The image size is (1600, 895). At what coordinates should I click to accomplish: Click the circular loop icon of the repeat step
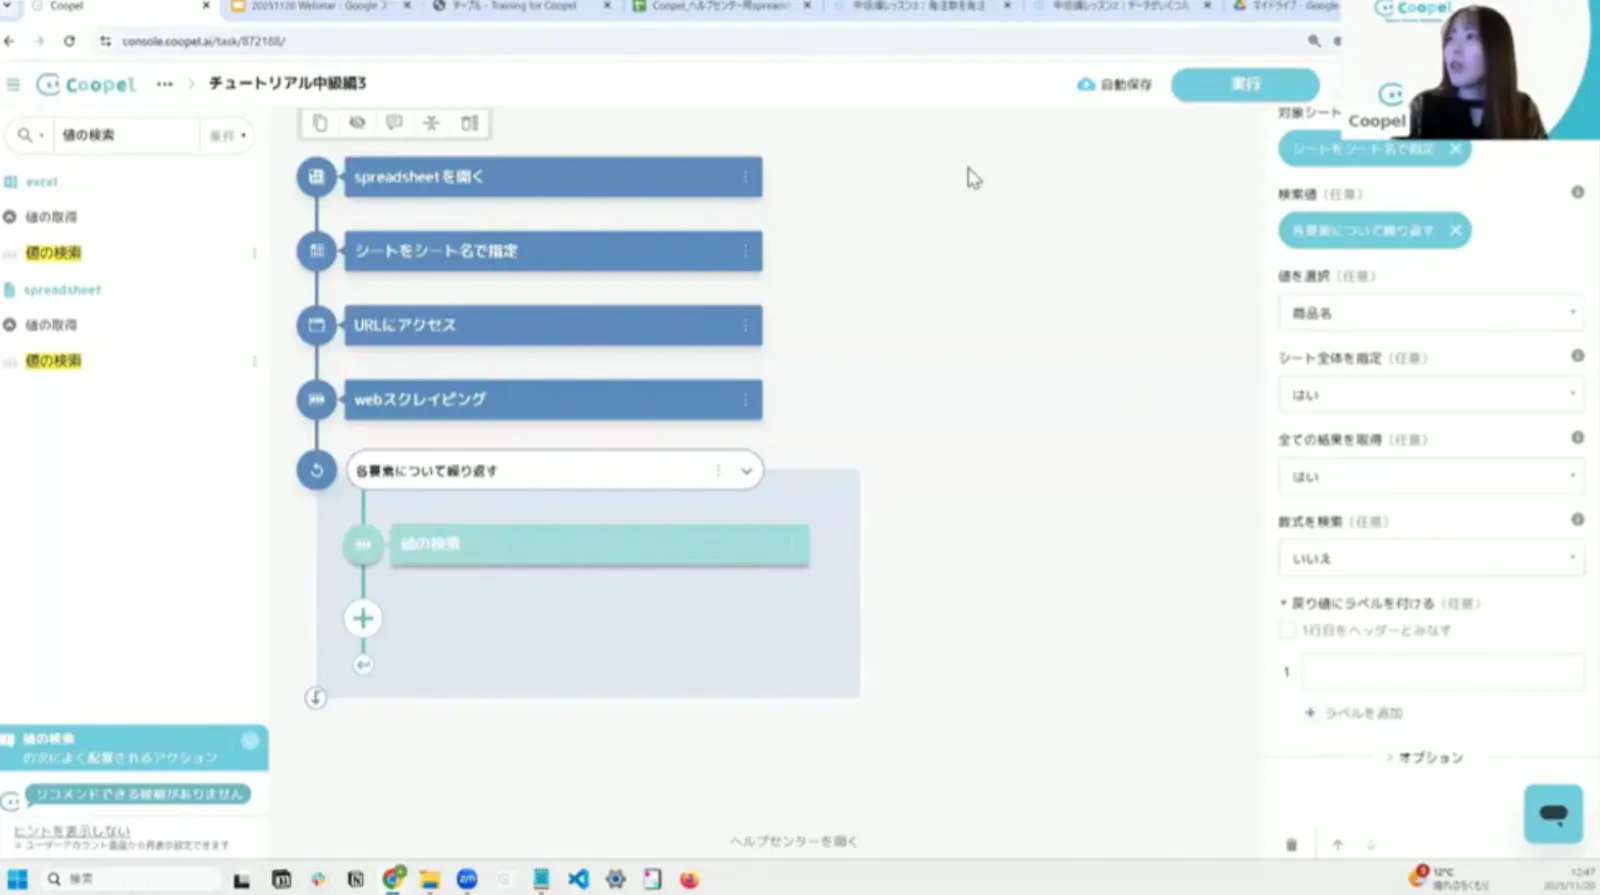pyautogui.click(x=317, y=470)
